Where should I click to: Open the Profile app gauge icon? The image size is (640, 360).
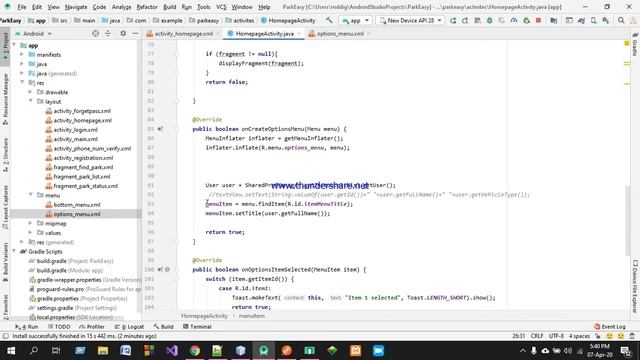coord(514,20)
